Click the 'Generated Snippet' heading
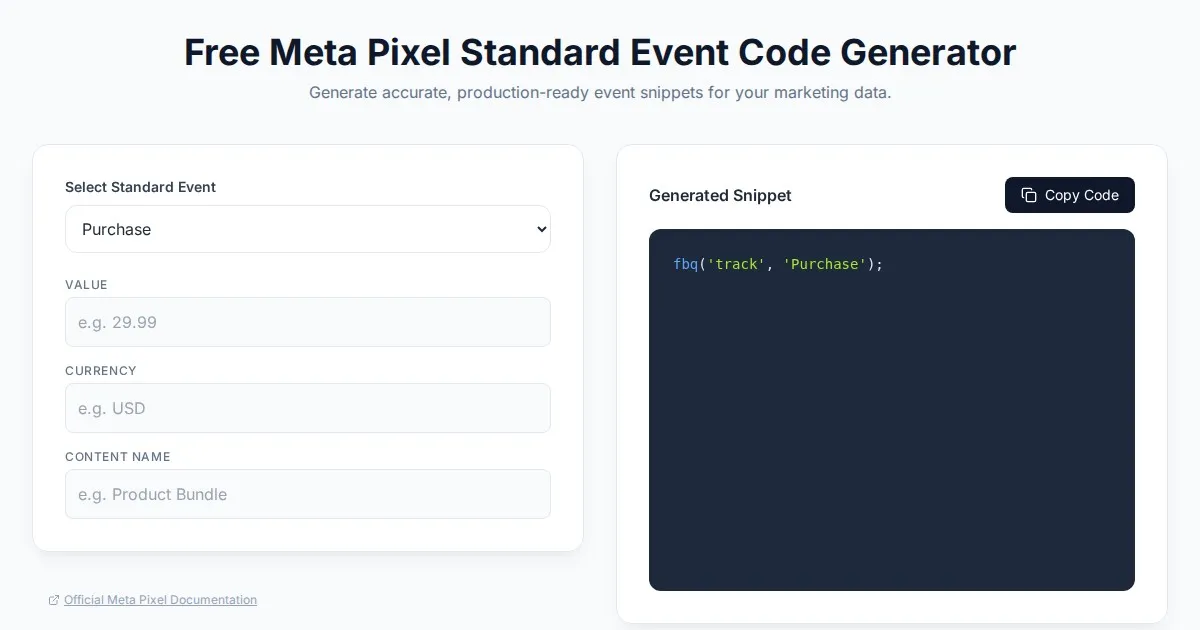The height and width of the screenshot is (630, 1200). tap(720, 195)
